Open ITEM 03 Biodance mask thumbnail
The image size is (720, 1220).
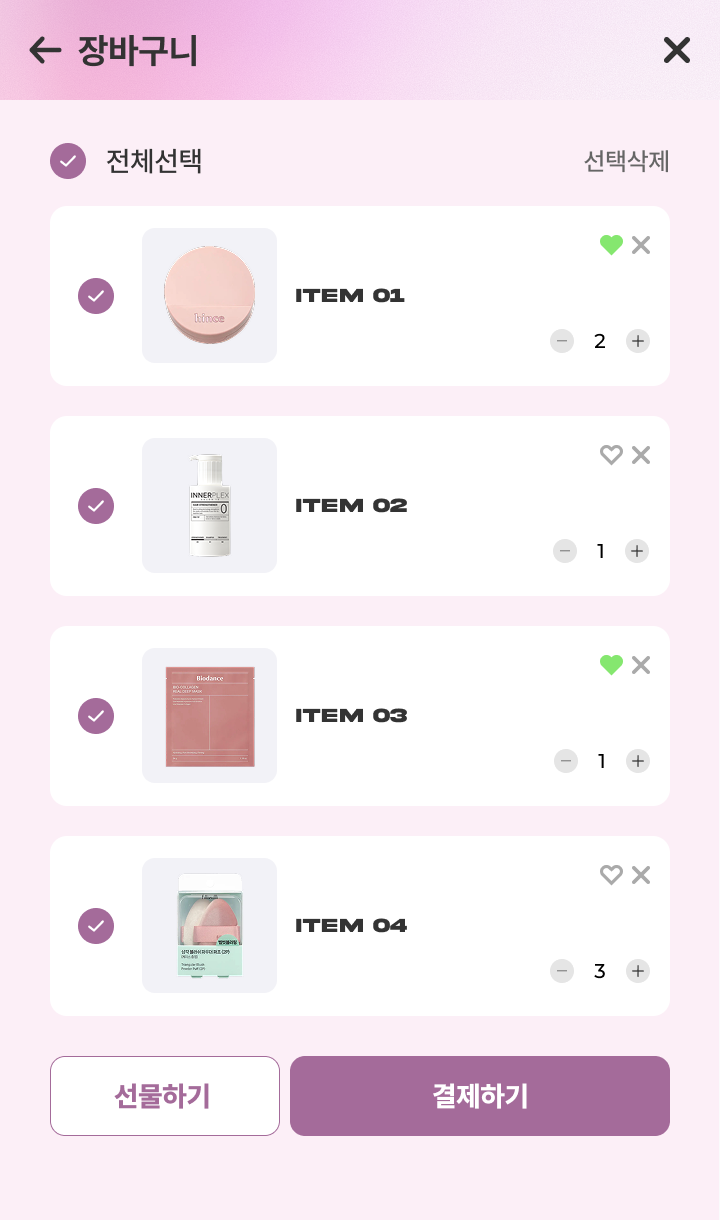pos(210,716)
